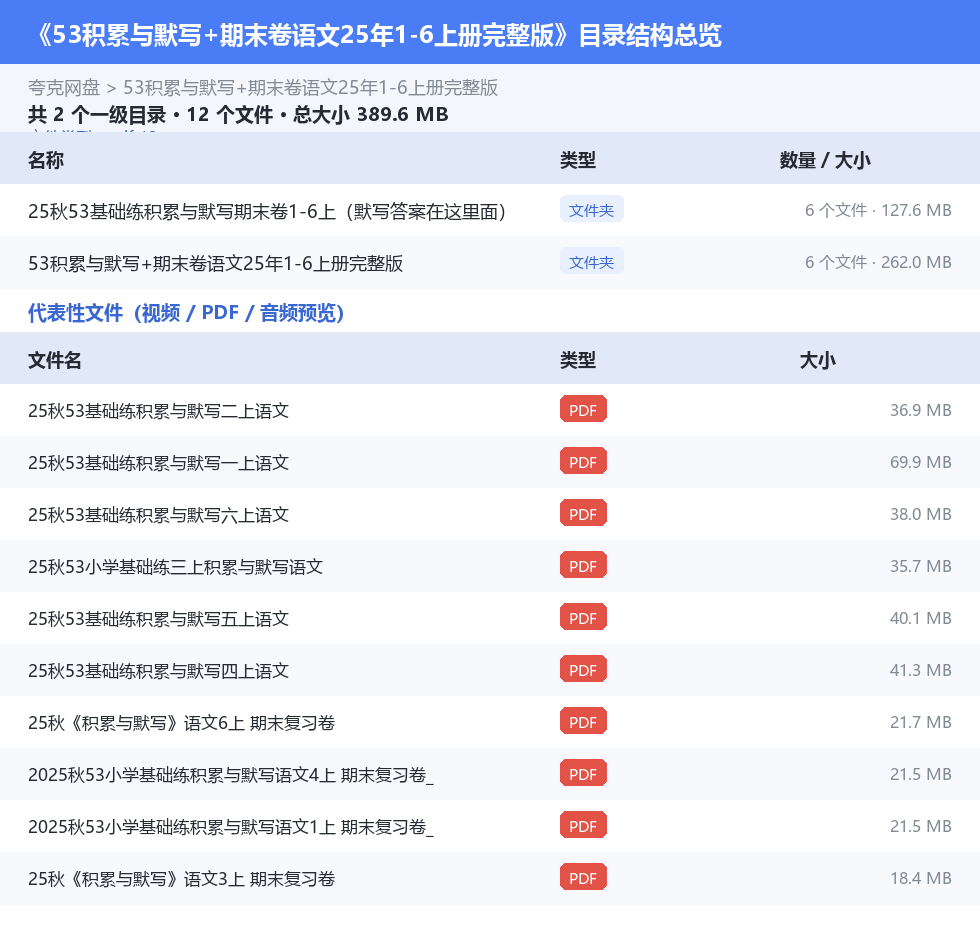
Task: Click the 文件夹 badge beside the 262.0 MB folder
Action: tap(591, 262)
